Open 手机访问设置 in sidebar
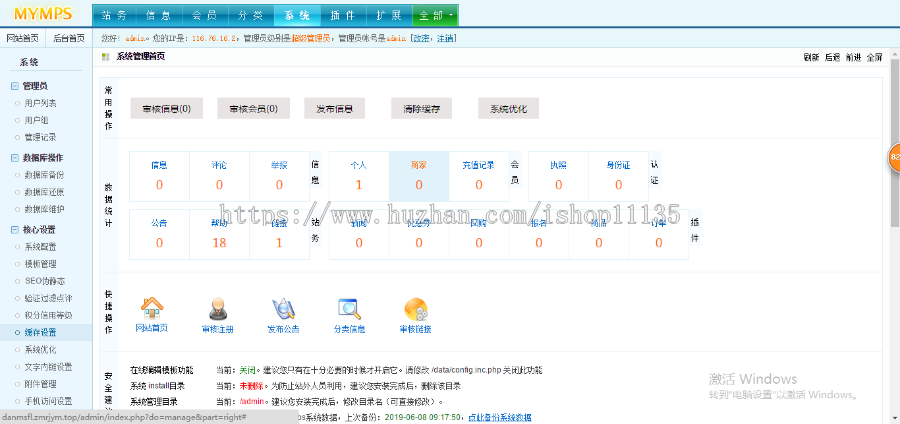The width and height of the screenshot is (900, 424). tap(48, 401)
